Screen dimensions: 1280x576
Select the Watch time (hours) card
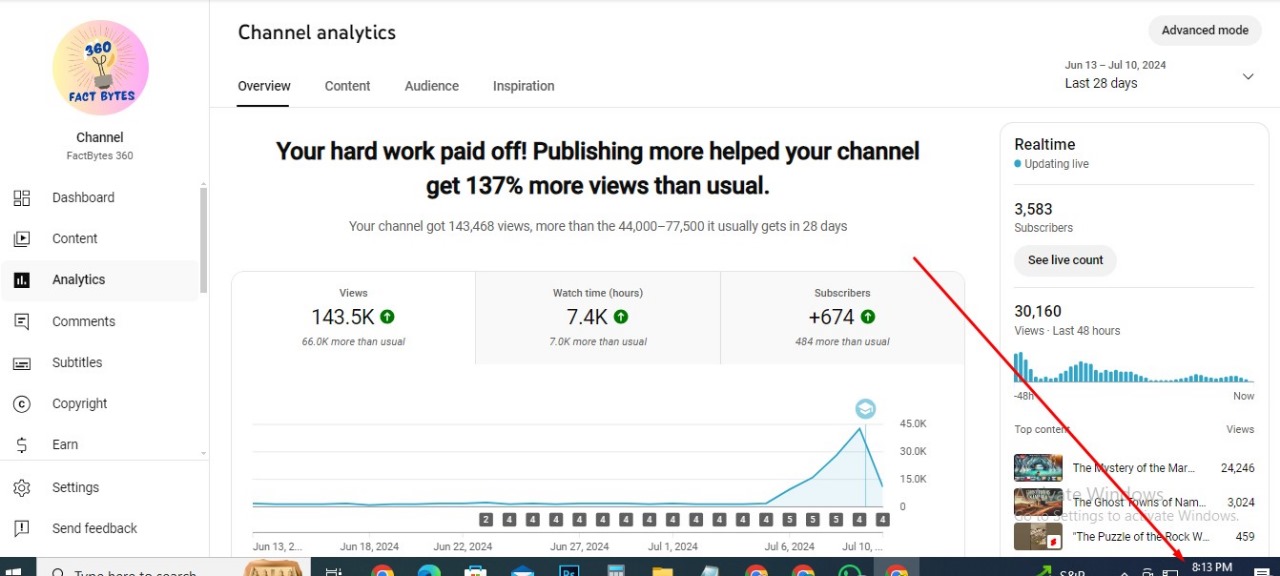pos(597,318)
